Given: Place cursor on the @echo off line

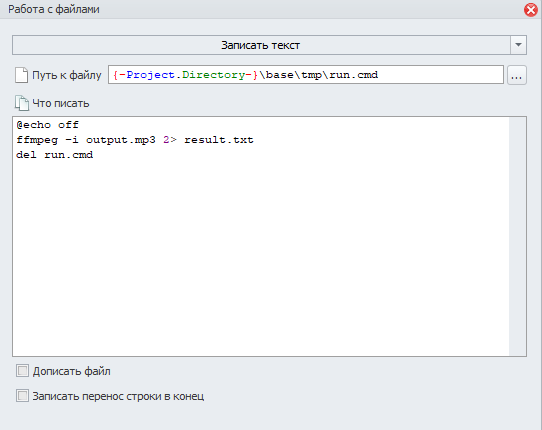Looking at the screenshot, I should tap(48, 125).
